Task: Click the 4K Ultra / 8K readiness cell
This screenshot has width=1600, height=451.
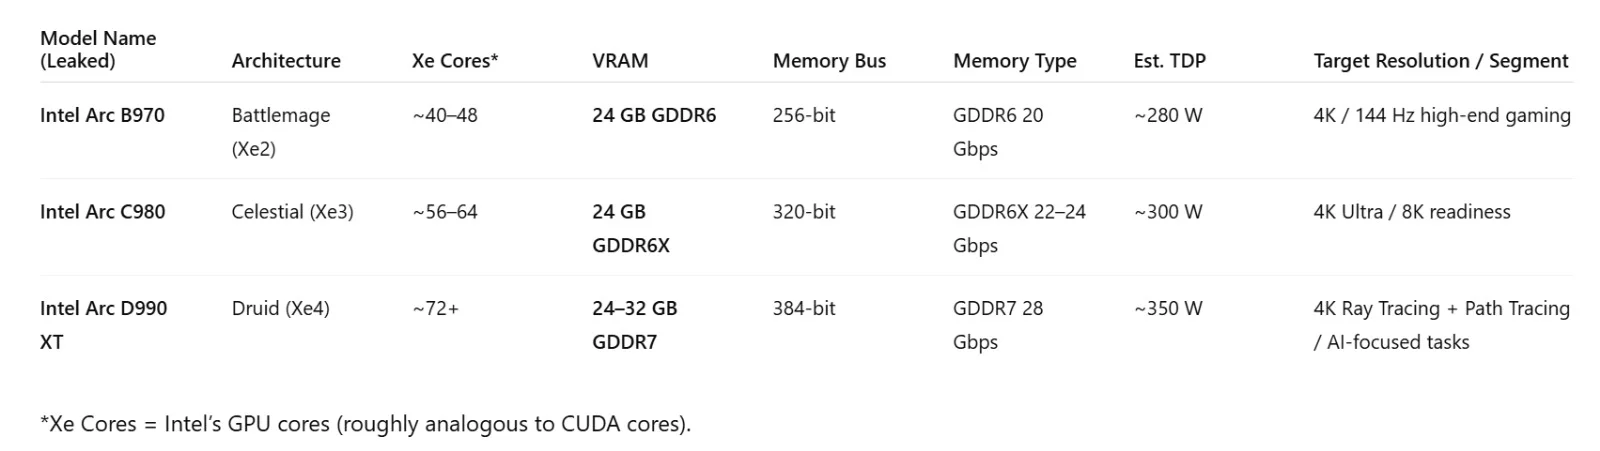Action: (1411, 212)
